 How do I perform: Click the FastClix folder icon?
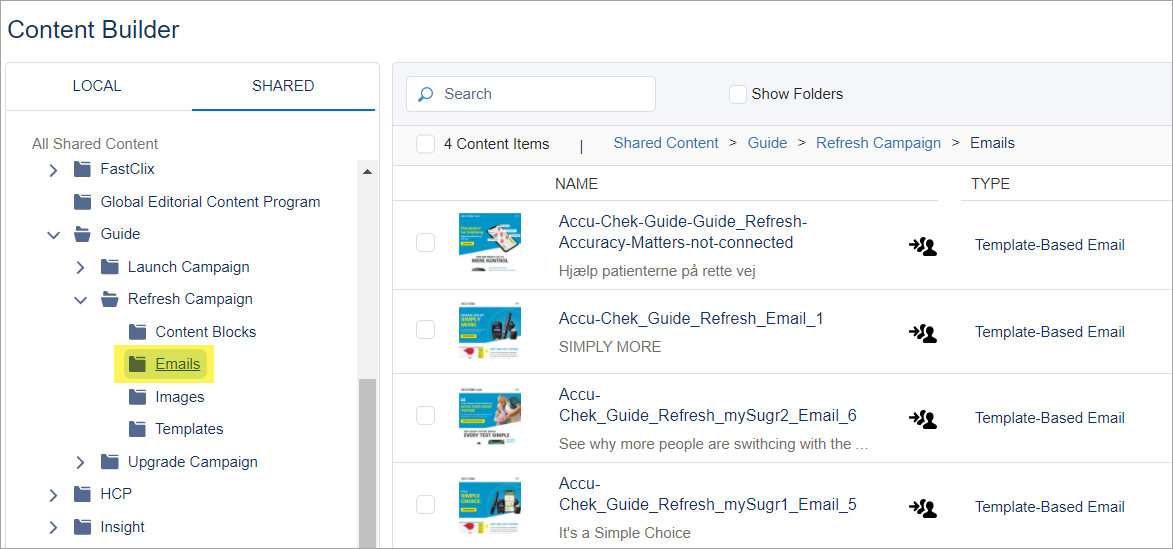[x=82, y=169]
